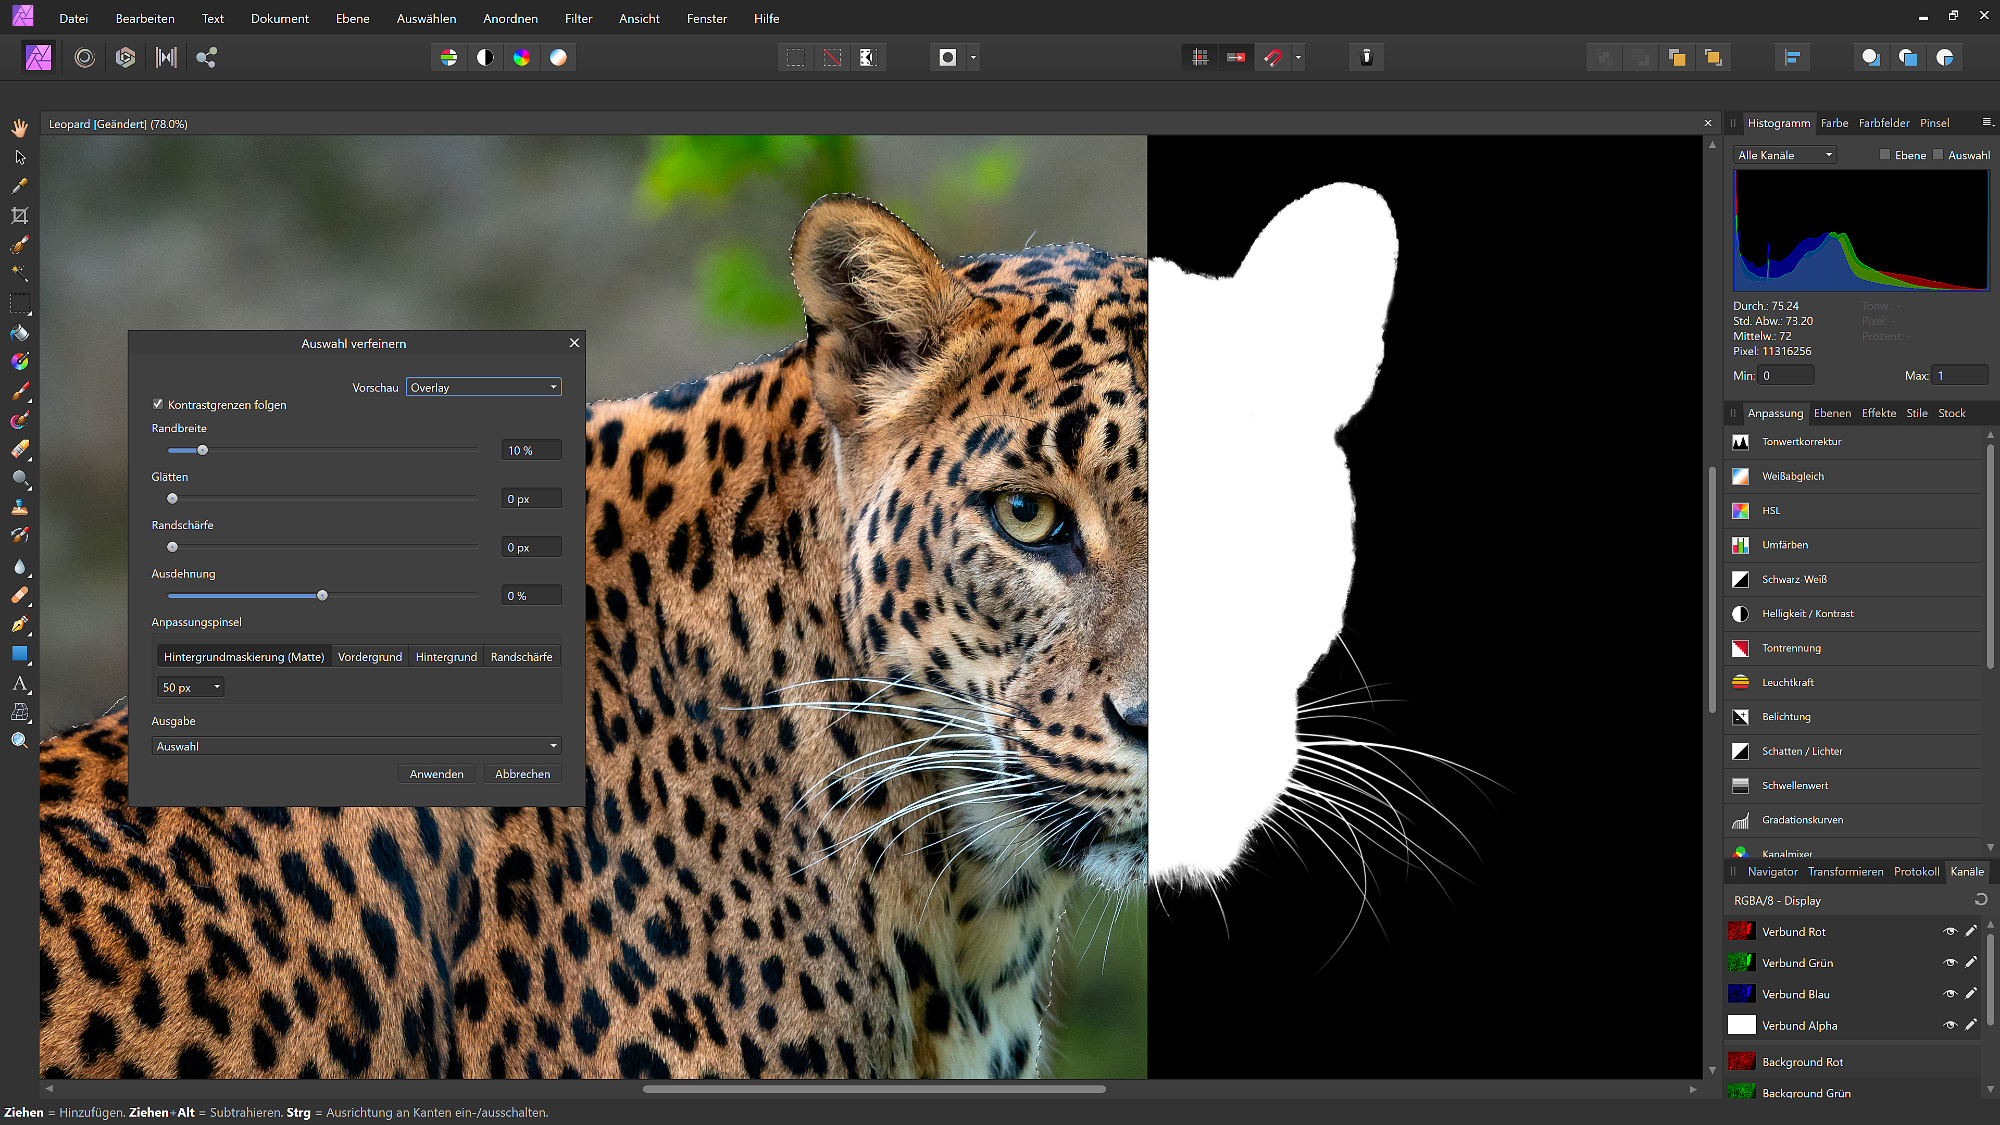Add a Gradationskurven adjustment

click(x=1853, y=820)
